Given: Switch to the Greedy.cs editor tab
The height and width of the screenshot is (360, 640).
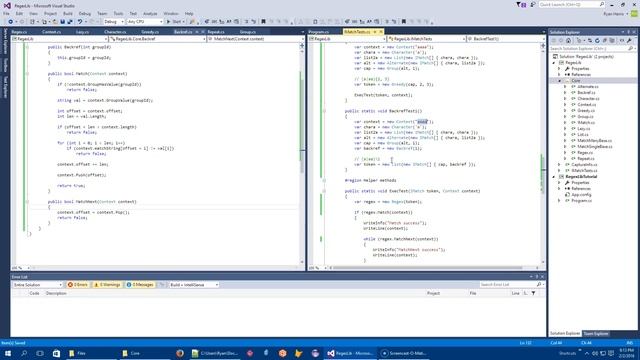Looking at the screenshot, I should pyautogui.click(x=150, y=32).
